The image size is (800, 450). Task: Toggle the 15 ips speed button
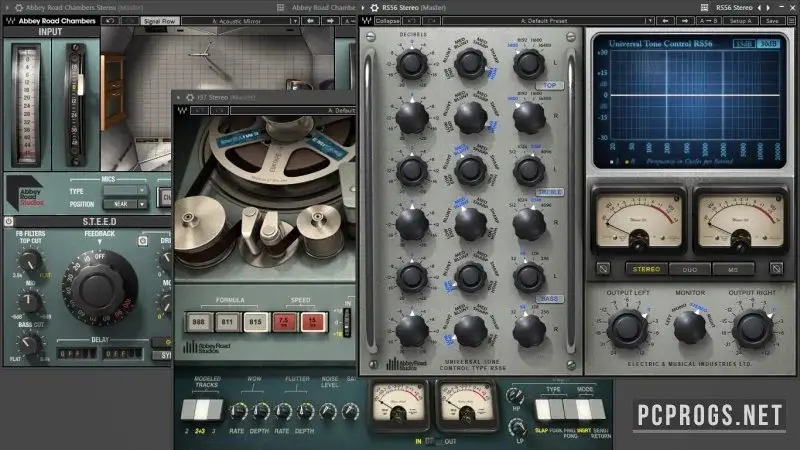(313, 321)
